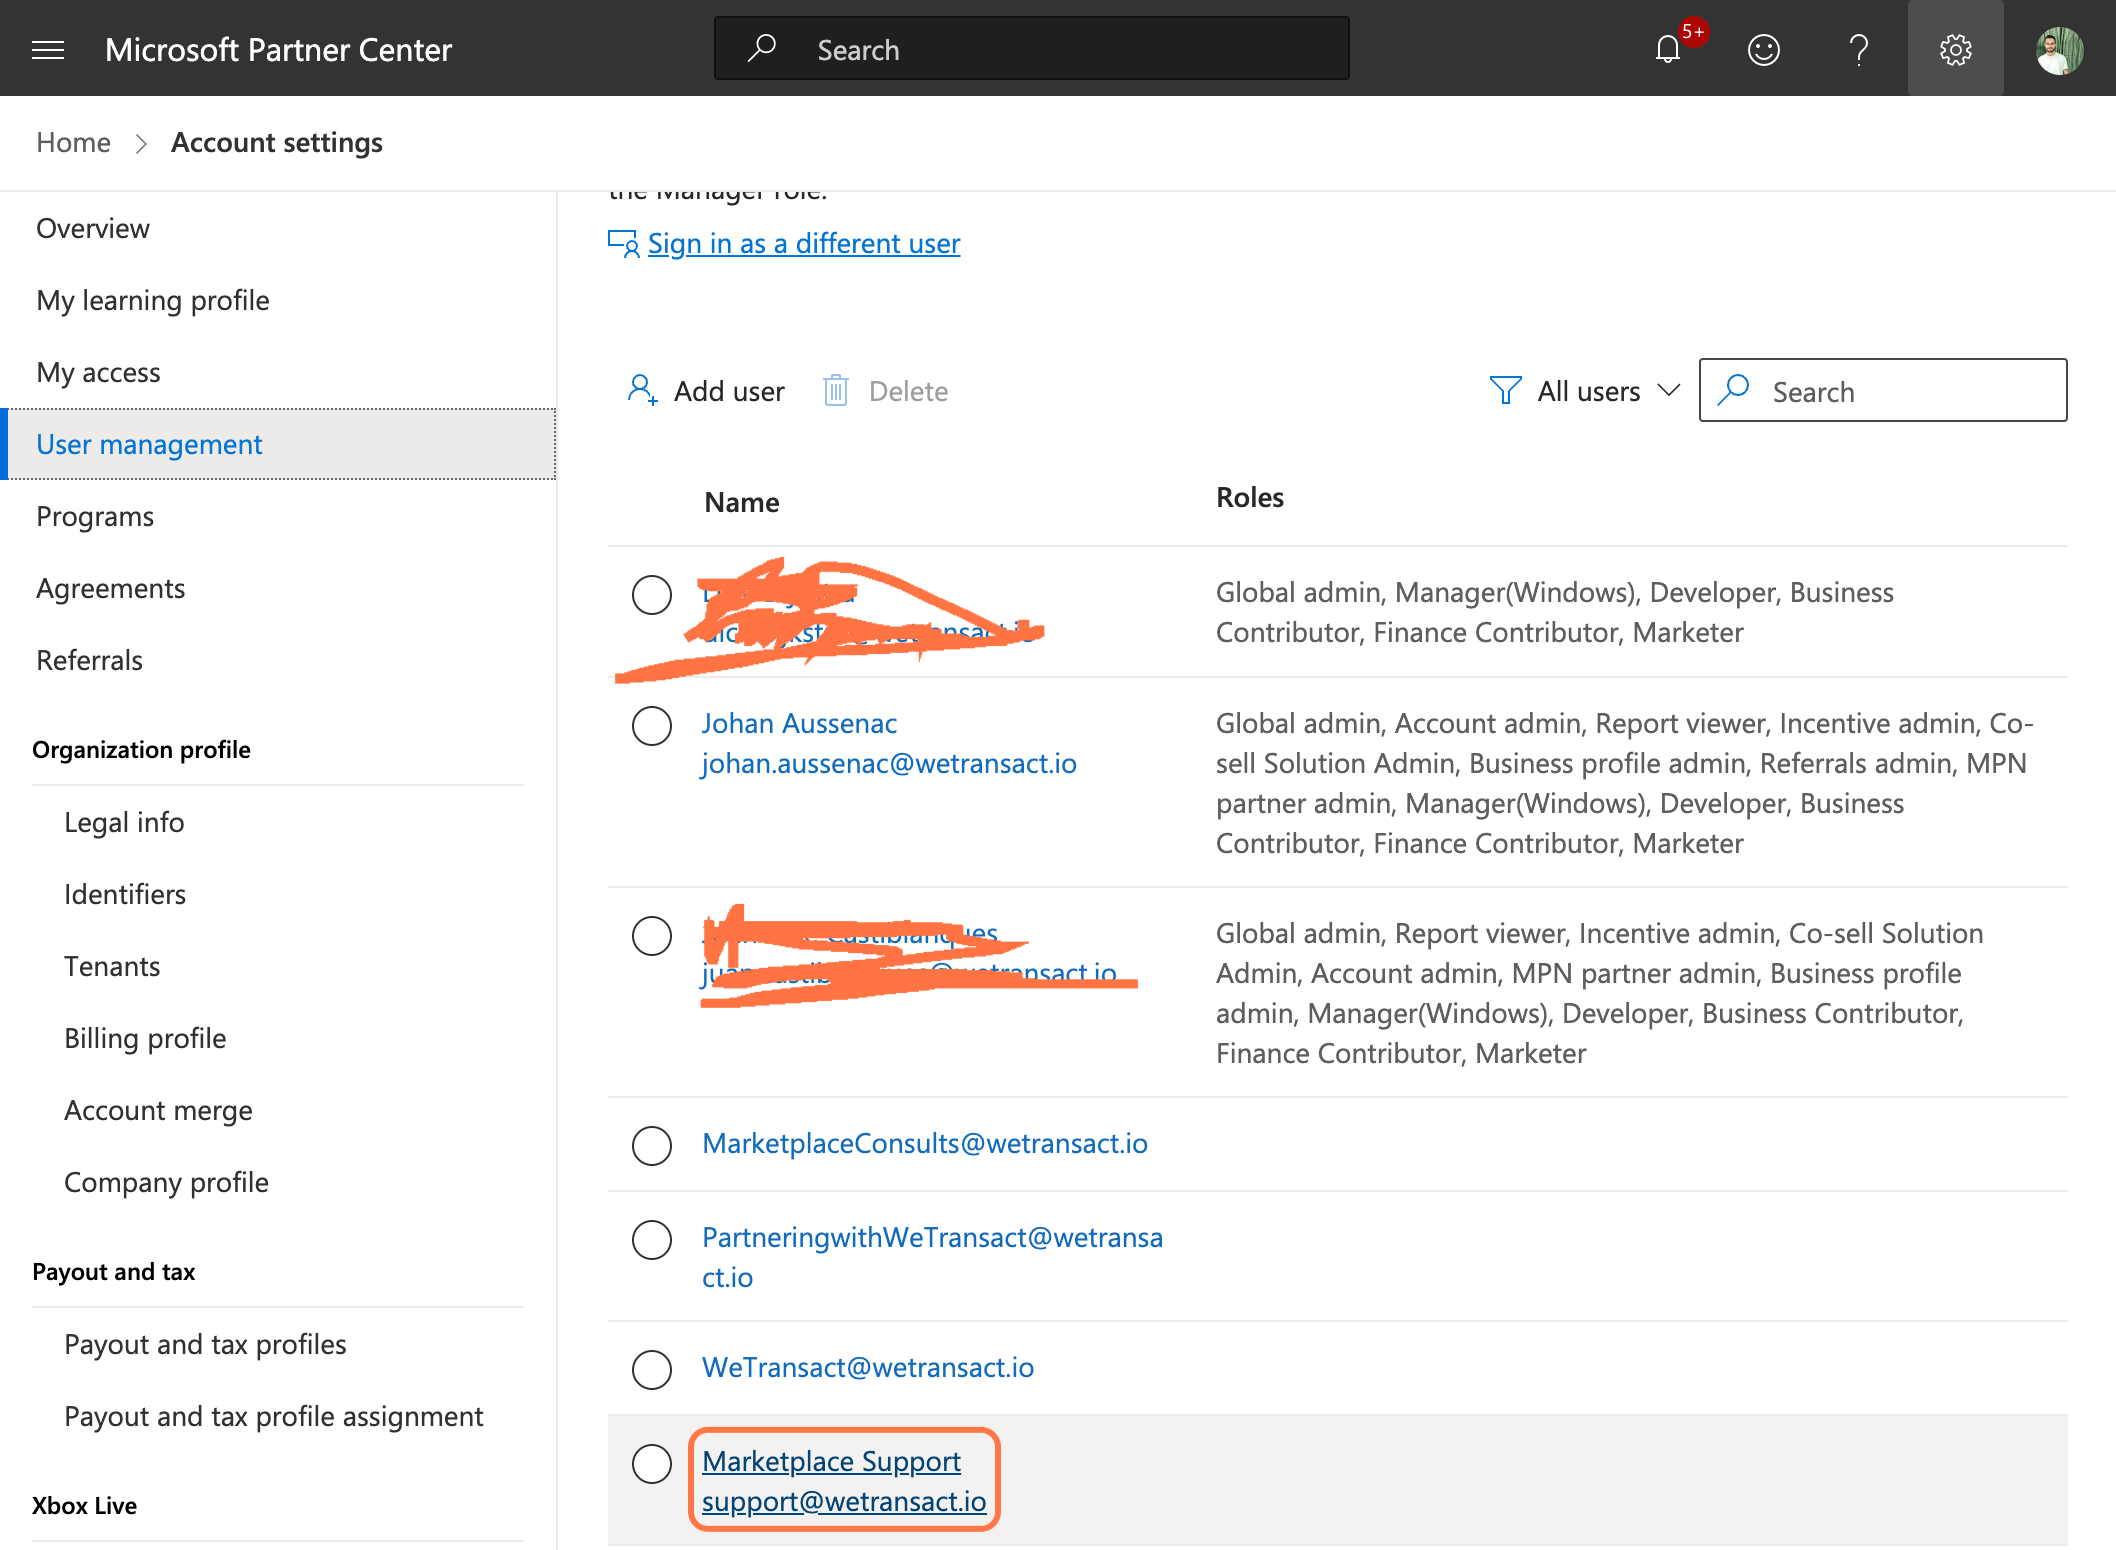Select the MarketplaceConsults radio button
This screenshot has height=1550, width=2116.
click(x=652, y=1145)
